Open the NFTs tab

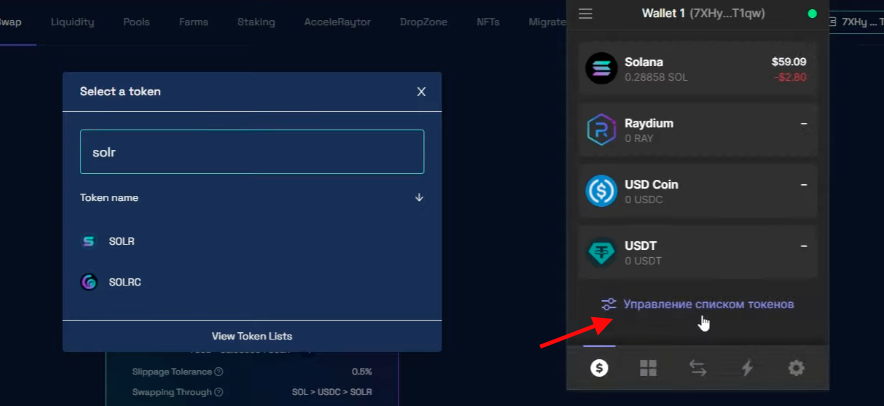point(488,22)
